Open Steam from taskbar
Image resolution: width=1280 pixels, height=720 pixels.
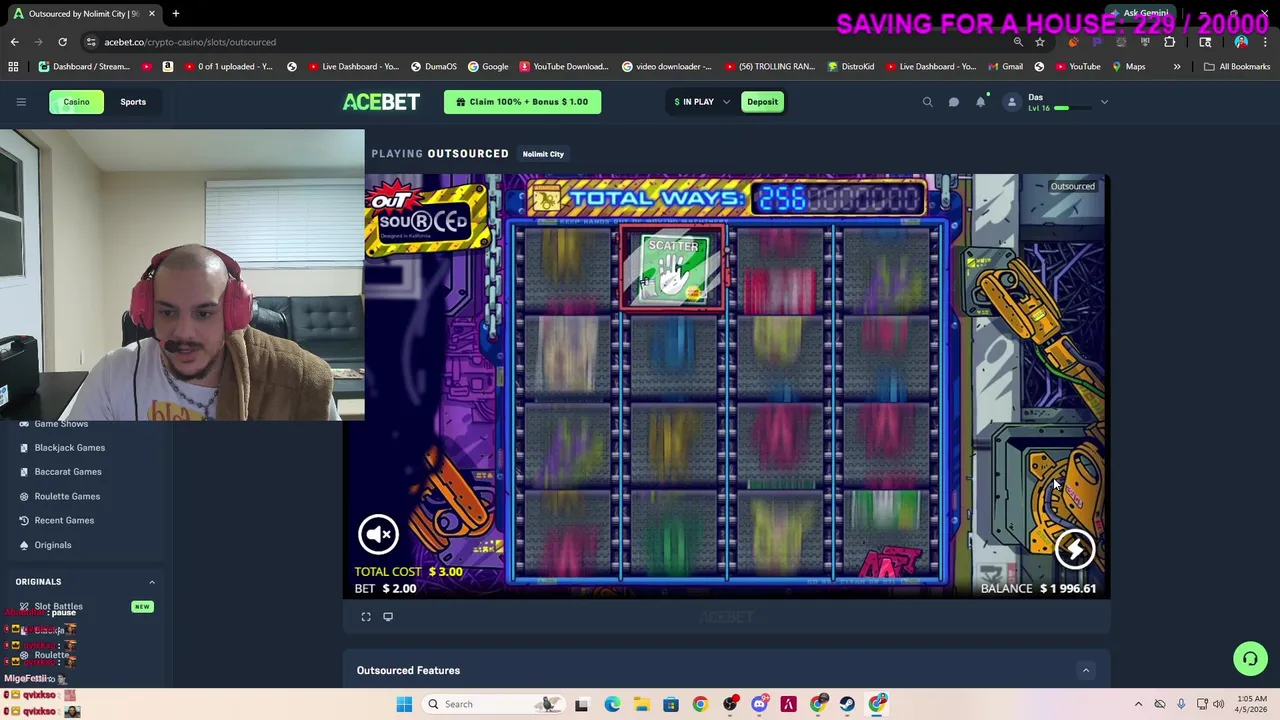[848, 704]
